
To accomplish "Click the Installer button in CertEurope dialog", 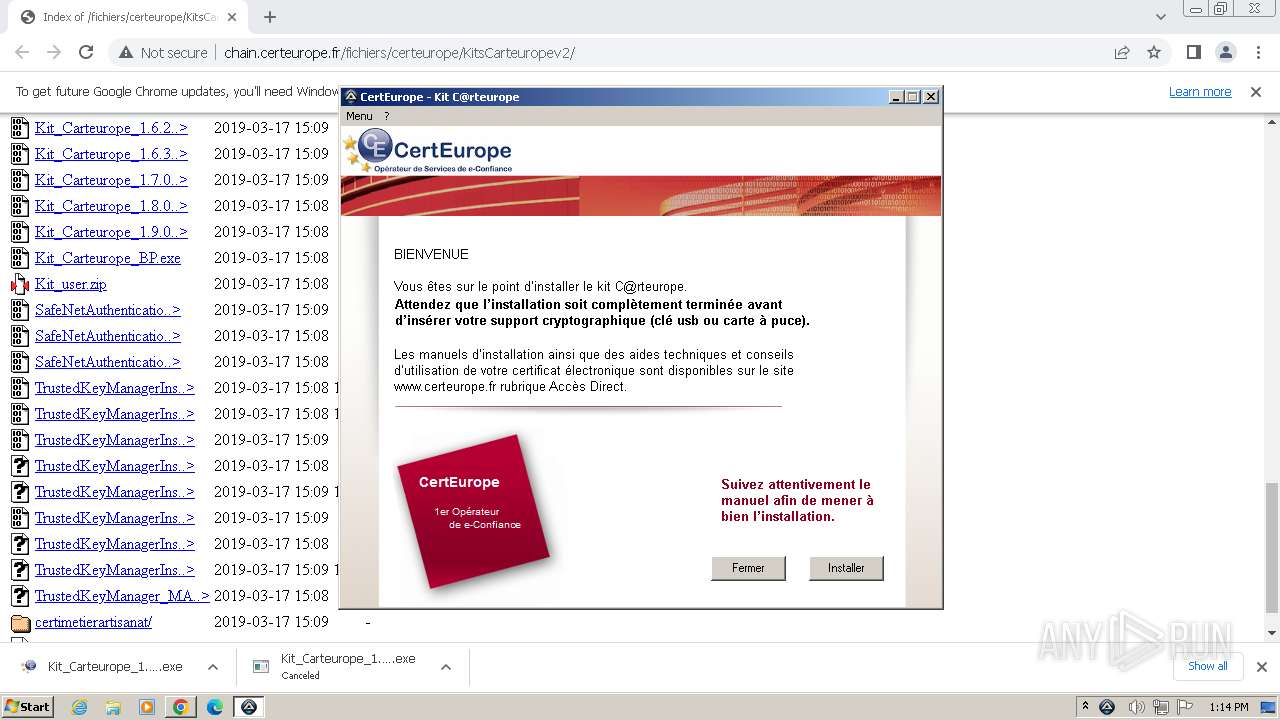I will point(846,568).
